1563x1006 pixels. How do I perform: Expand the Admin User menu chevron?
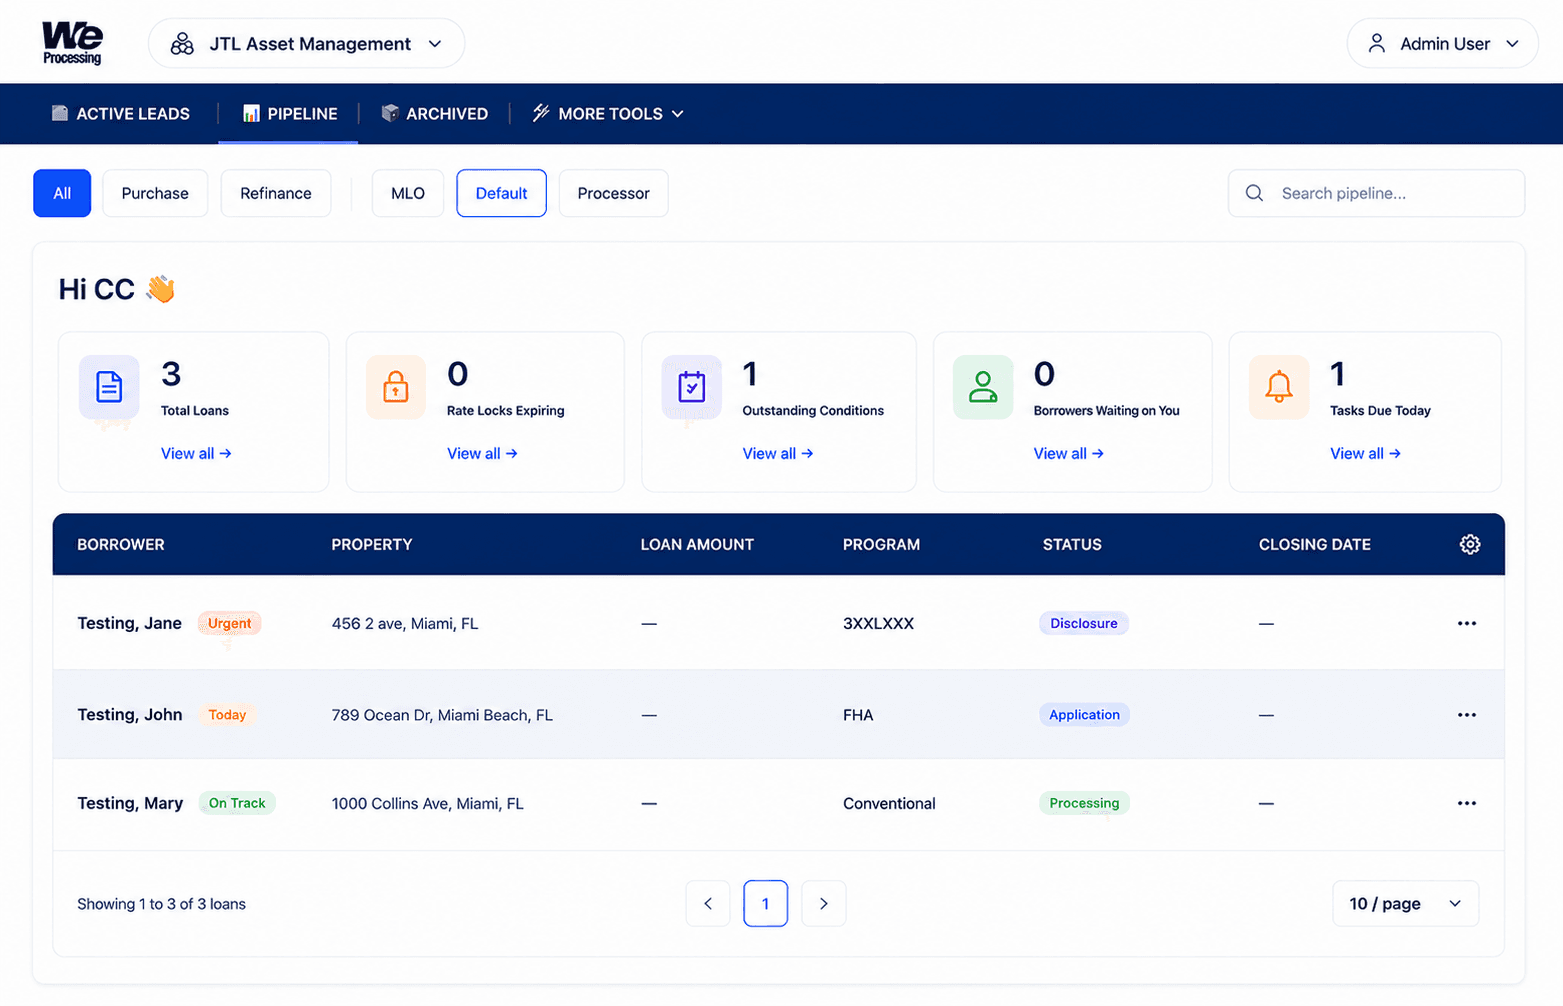click(1512, 44)
